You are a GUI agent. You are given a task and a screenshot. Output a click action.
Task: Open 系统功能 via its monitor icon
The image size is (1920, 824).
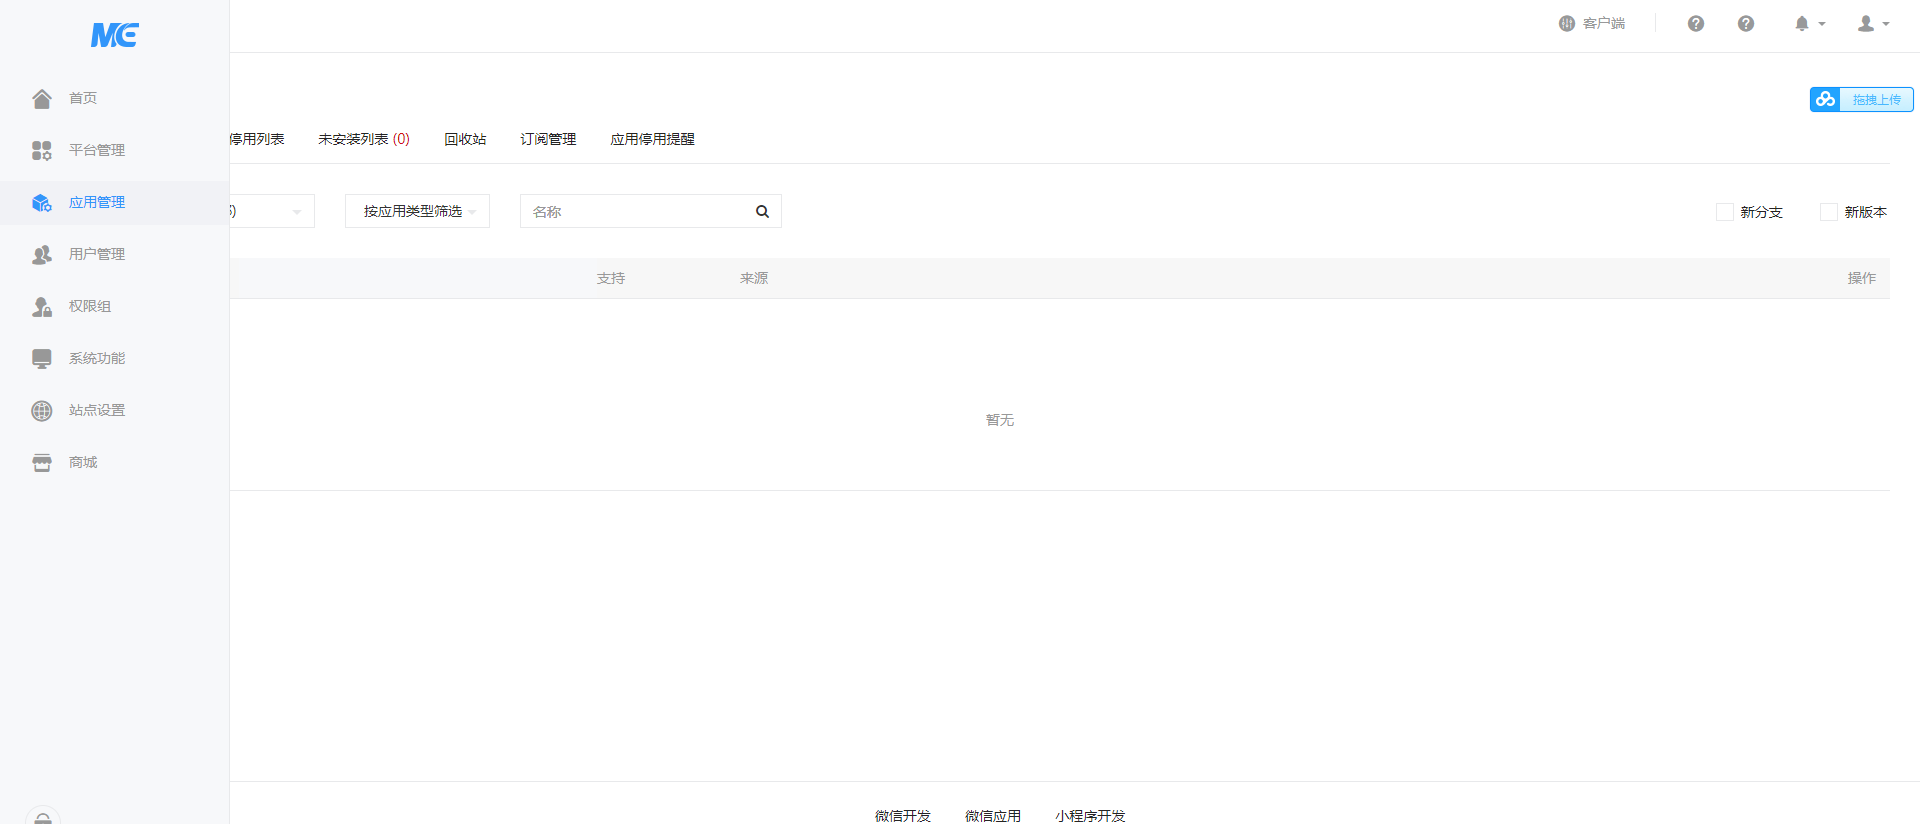42,358
